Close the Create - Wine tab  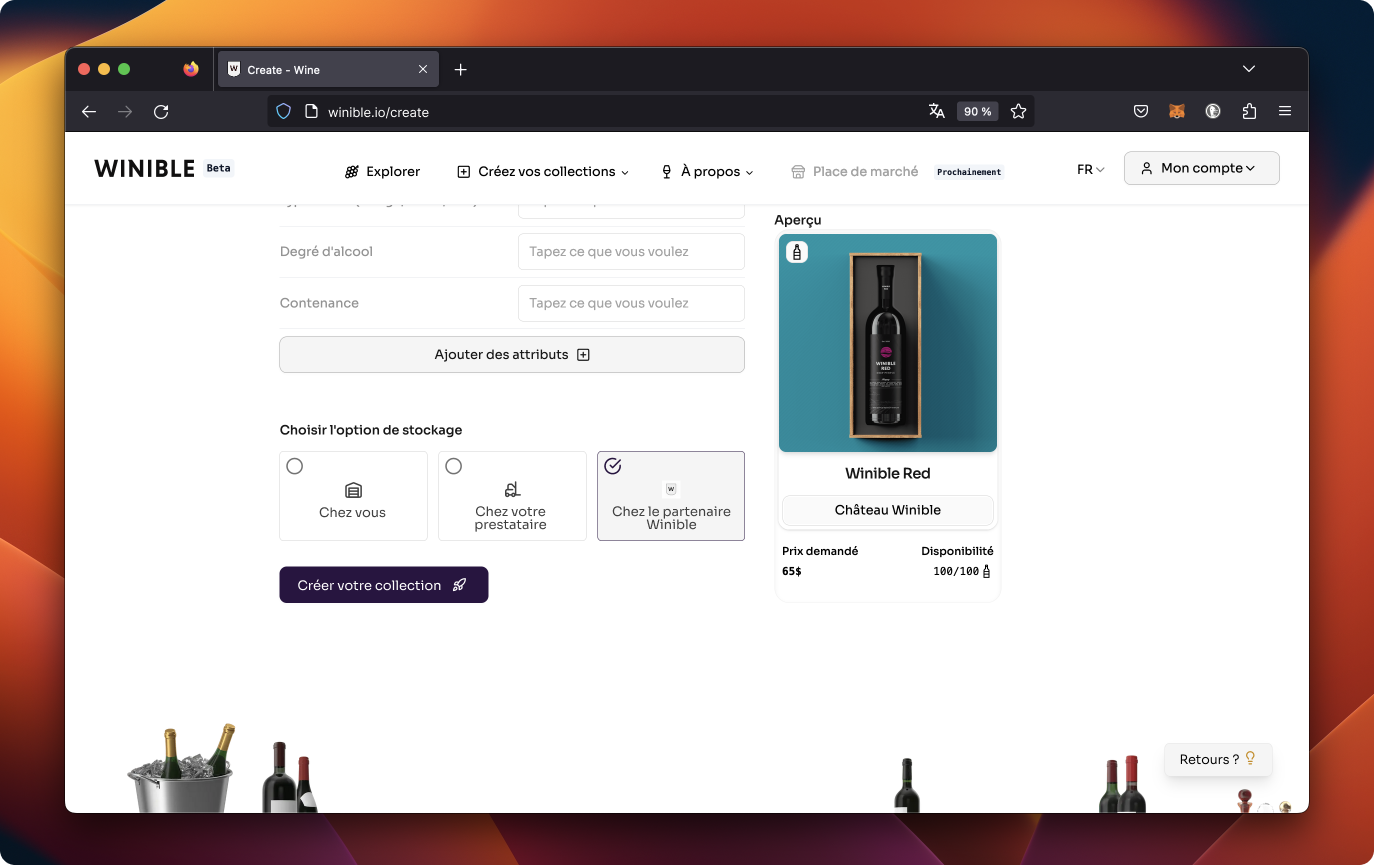(x=423, y=69)
